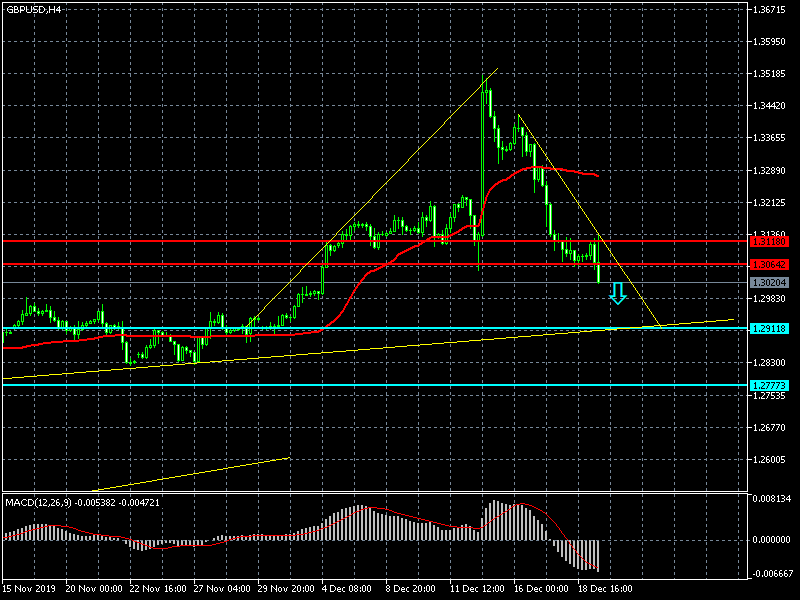Click the MACD(12,26,9) indicator label
This screenshot has width=800, height=600.
tap(39, 503)
